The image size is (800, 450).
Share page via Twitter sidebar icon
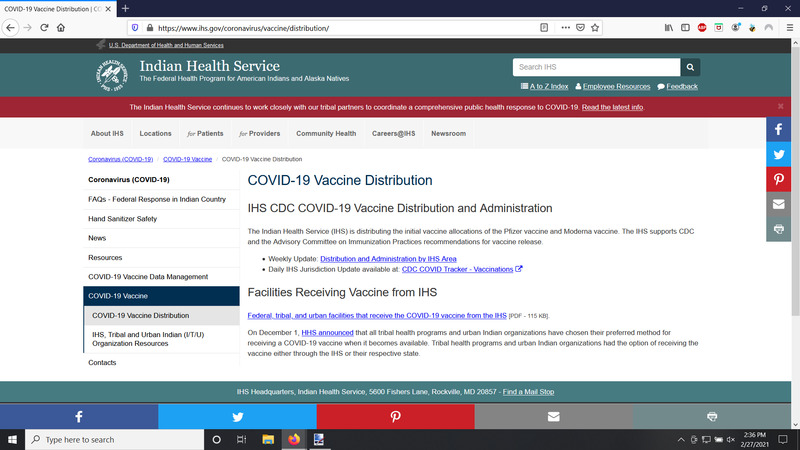click(779, 154)
